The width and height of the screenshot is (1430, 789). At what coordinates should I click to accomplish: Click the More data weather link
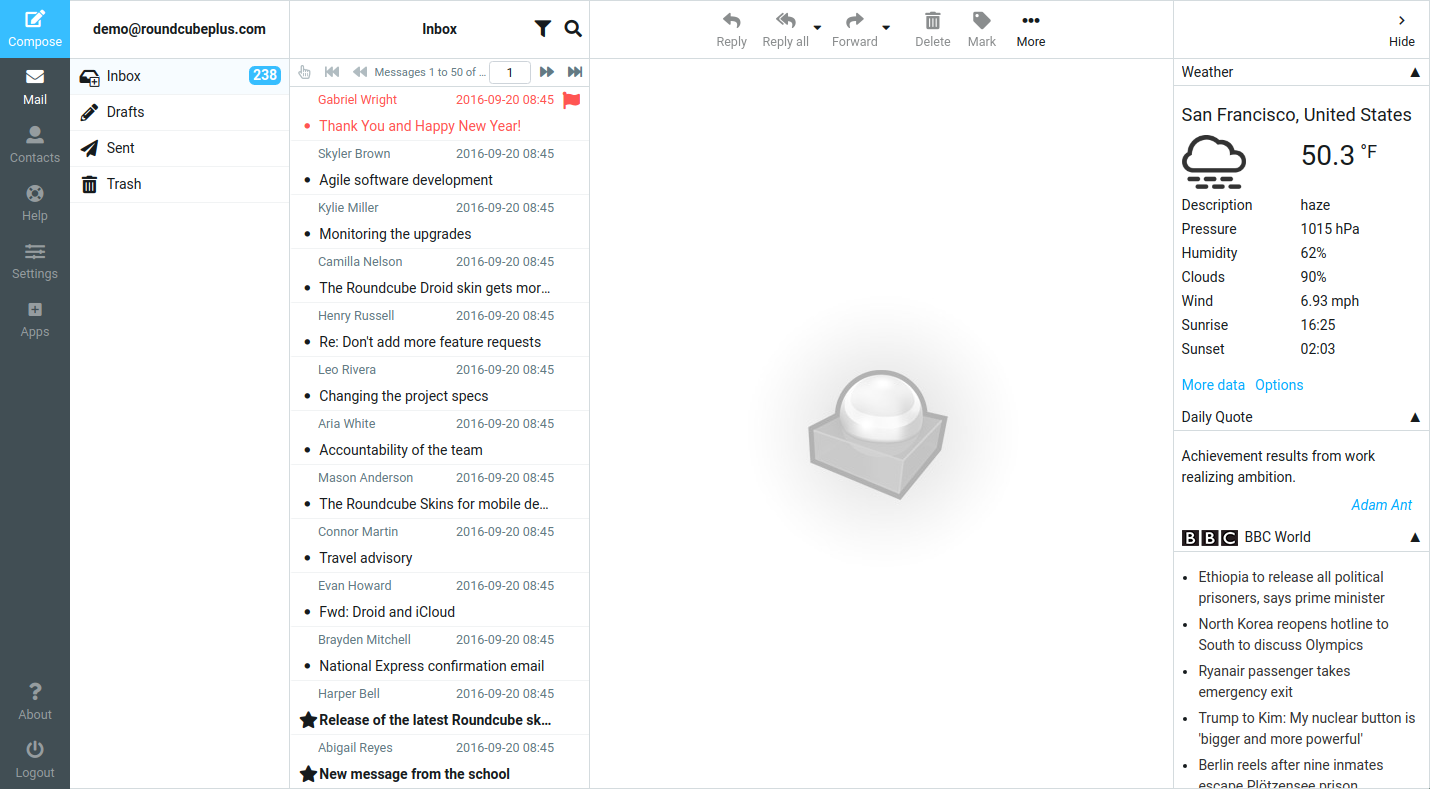click(x=1213, y=385)
